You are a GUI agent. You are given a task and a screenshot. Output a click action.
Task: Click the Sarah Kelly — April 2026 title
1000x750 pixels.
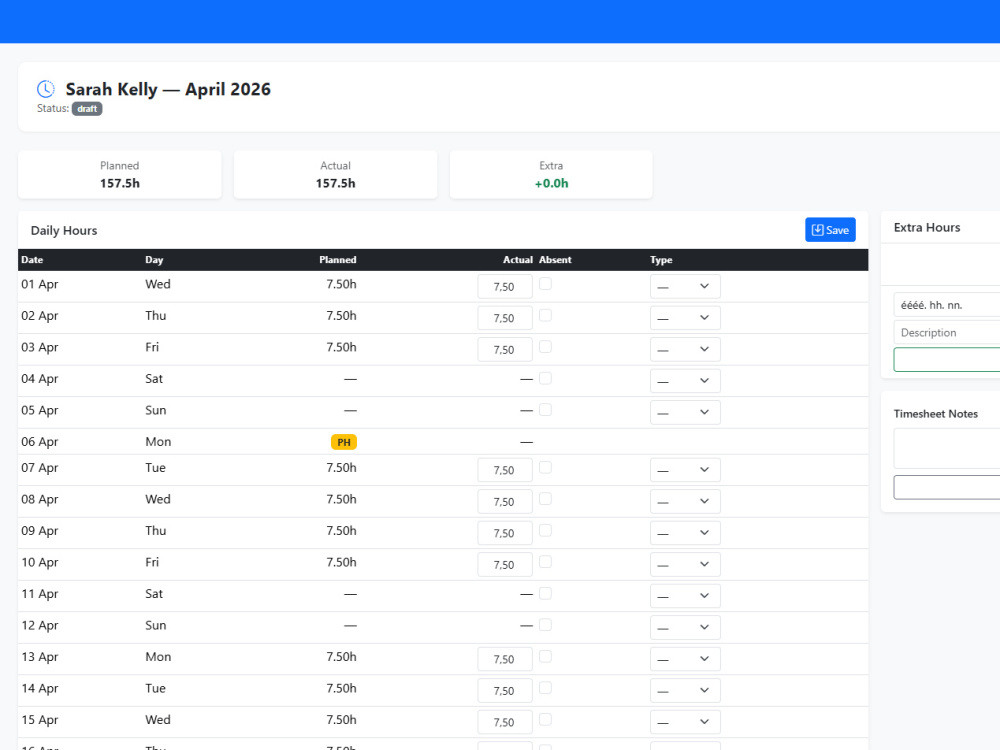[x=168, y=89]
